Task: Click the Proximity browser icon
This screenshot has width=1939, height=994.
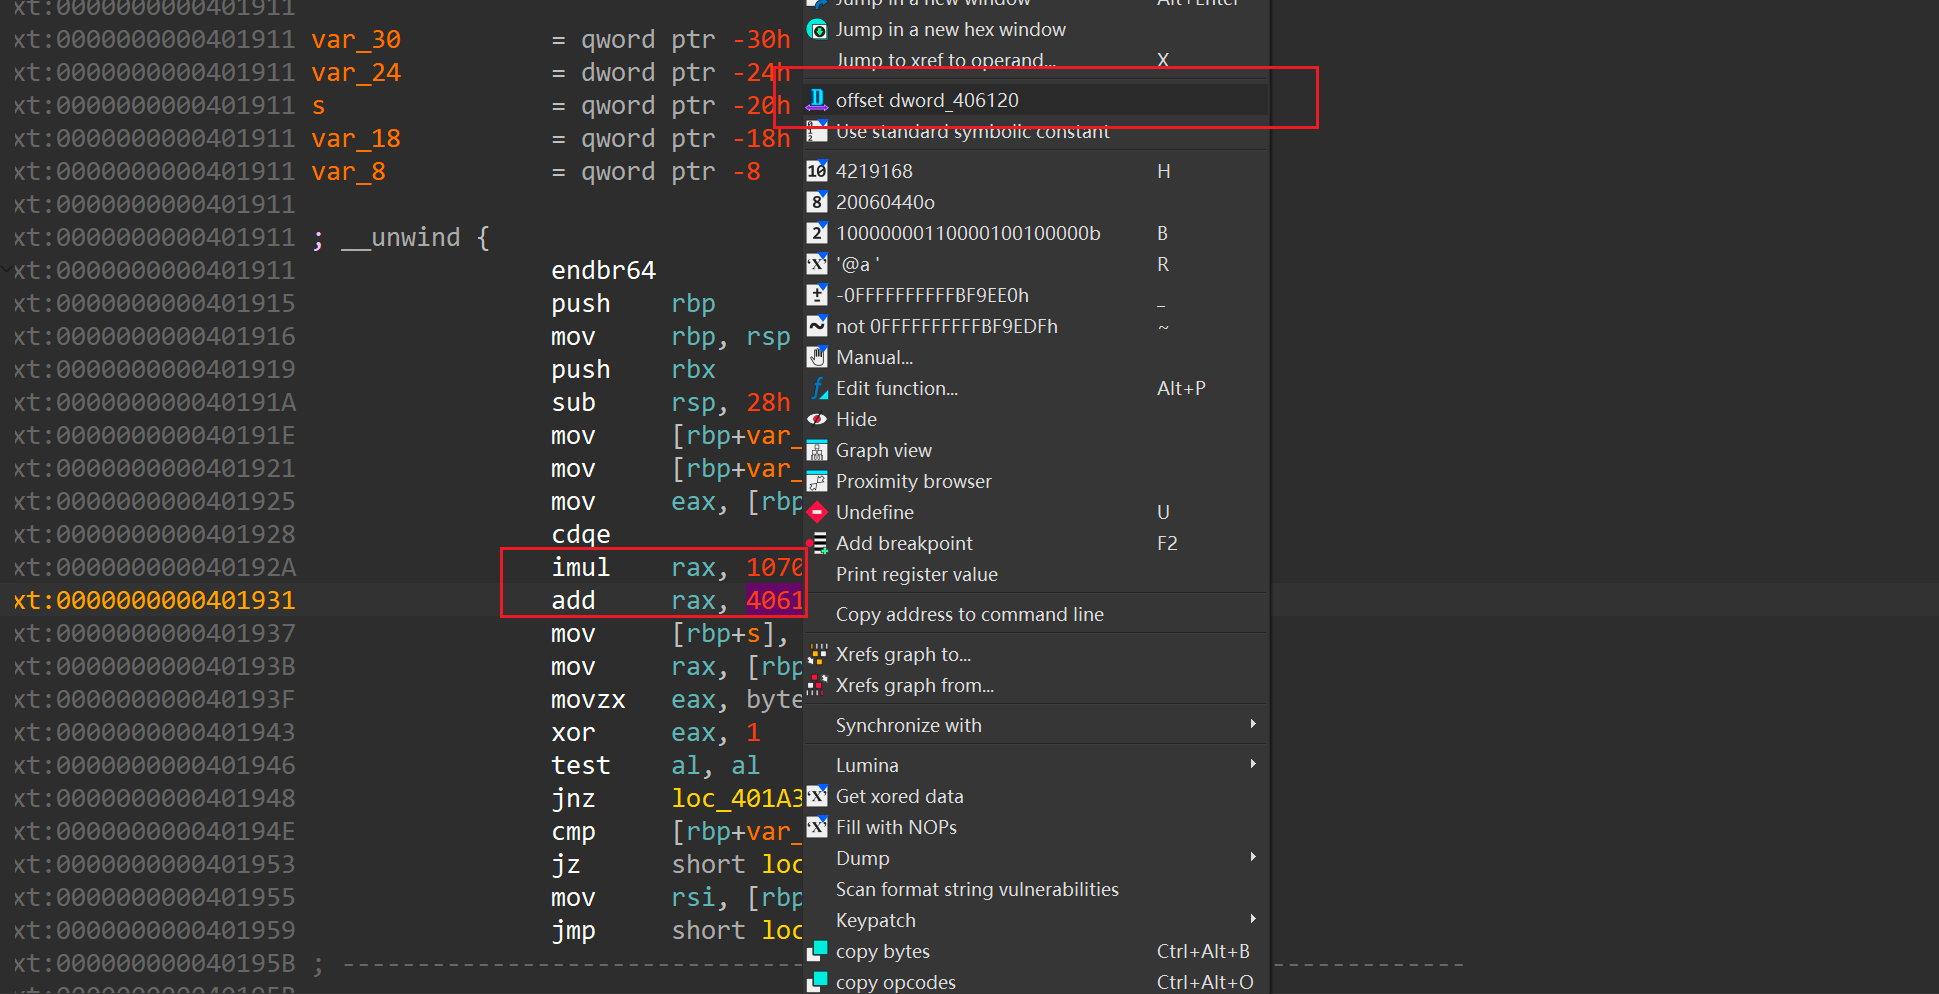Action: [817, 481]
